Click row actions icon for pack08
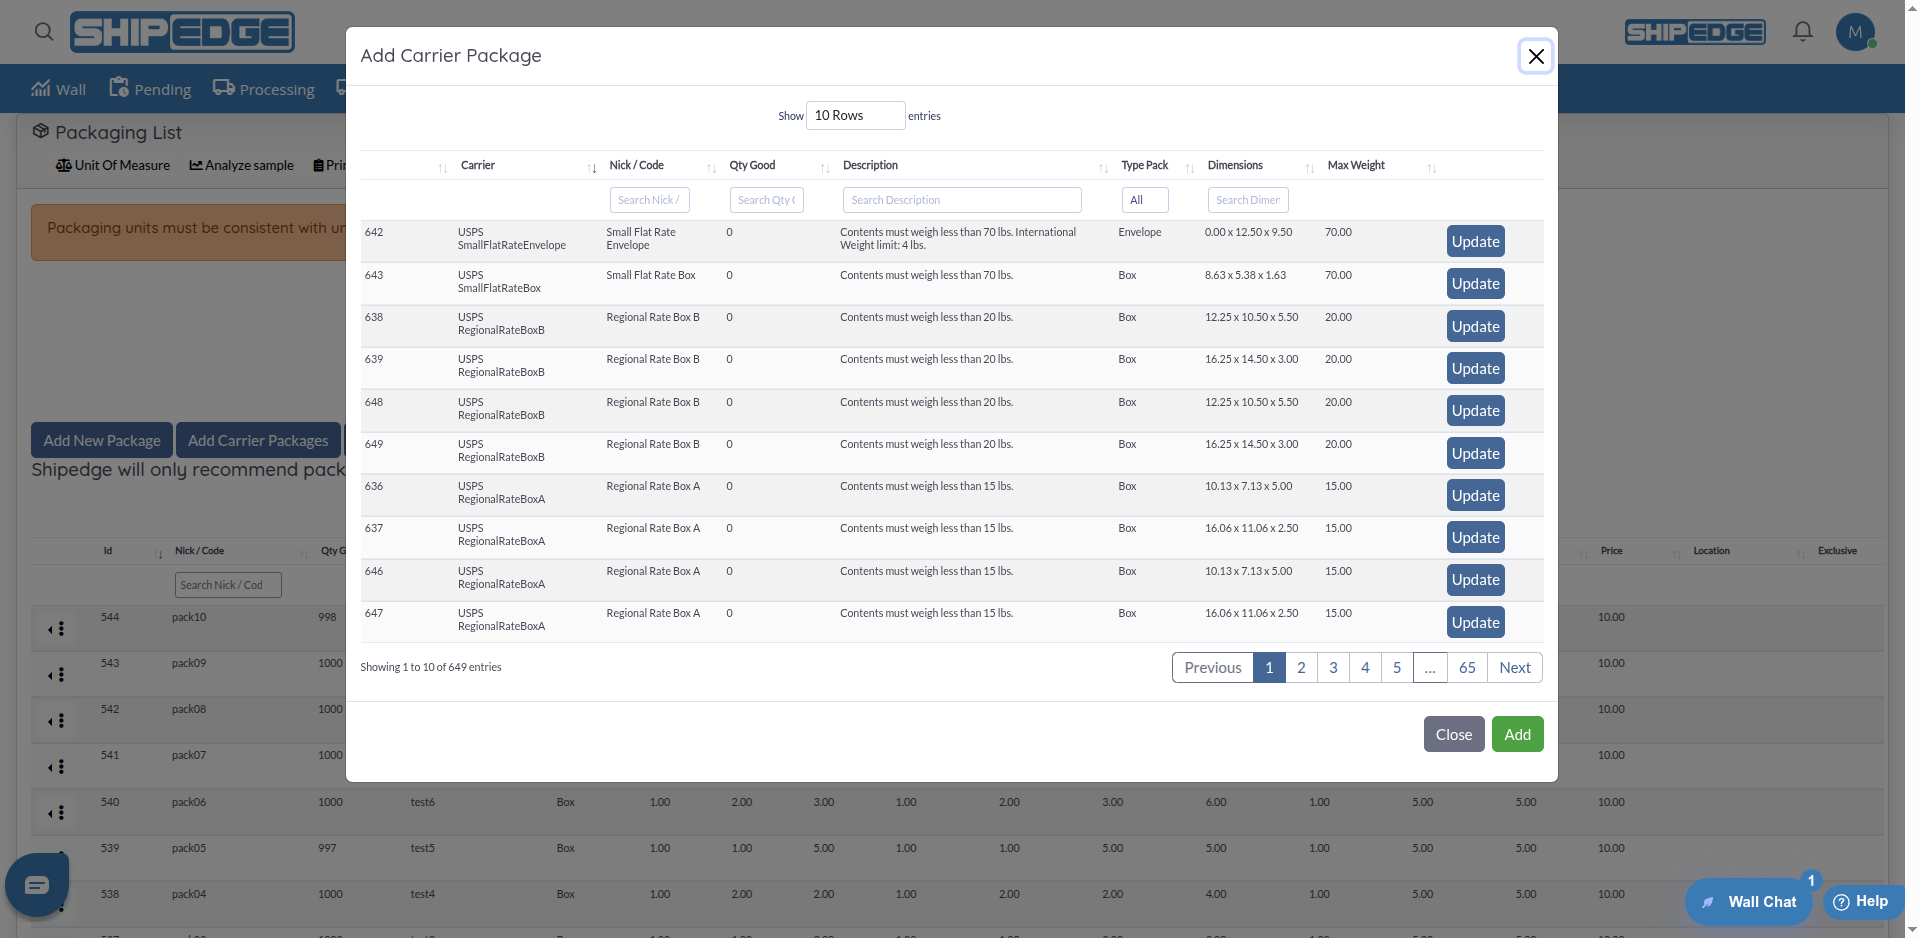This screenshot has width=1919, height=938. pos(57,721)
